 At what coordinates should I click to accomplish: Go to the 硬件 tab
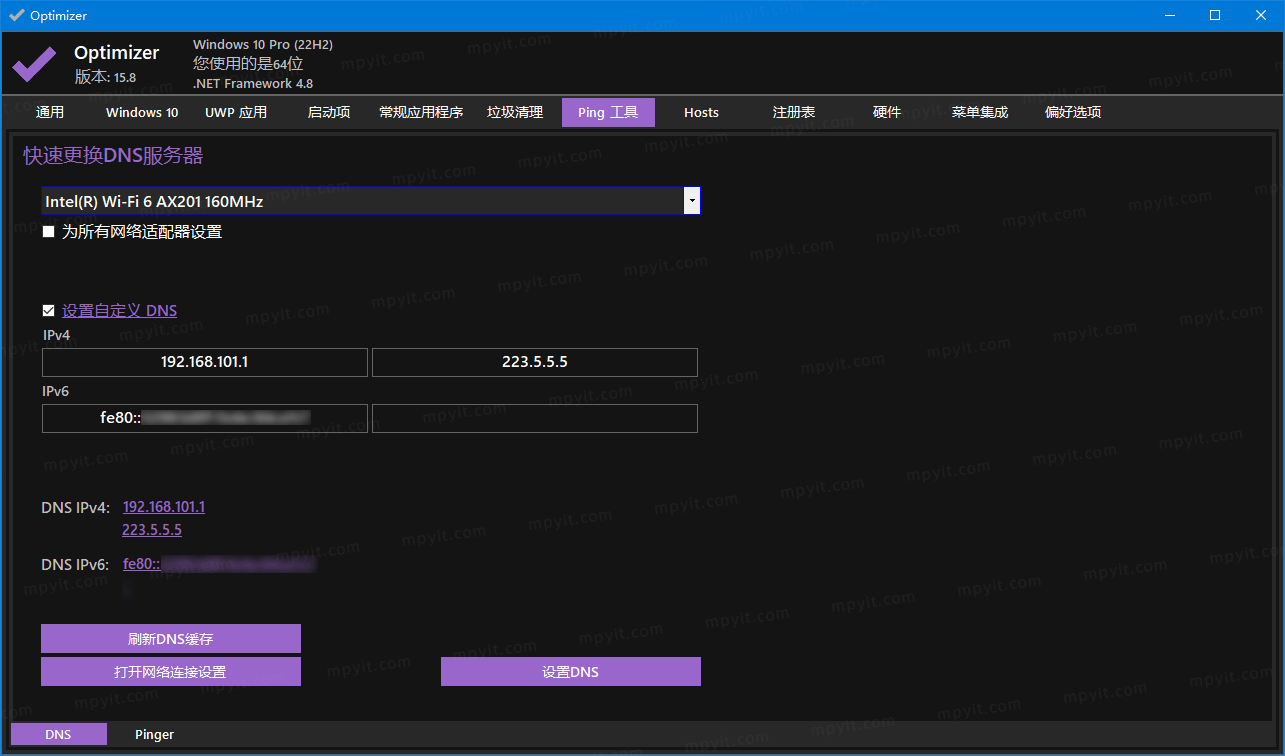click(887, 112)
